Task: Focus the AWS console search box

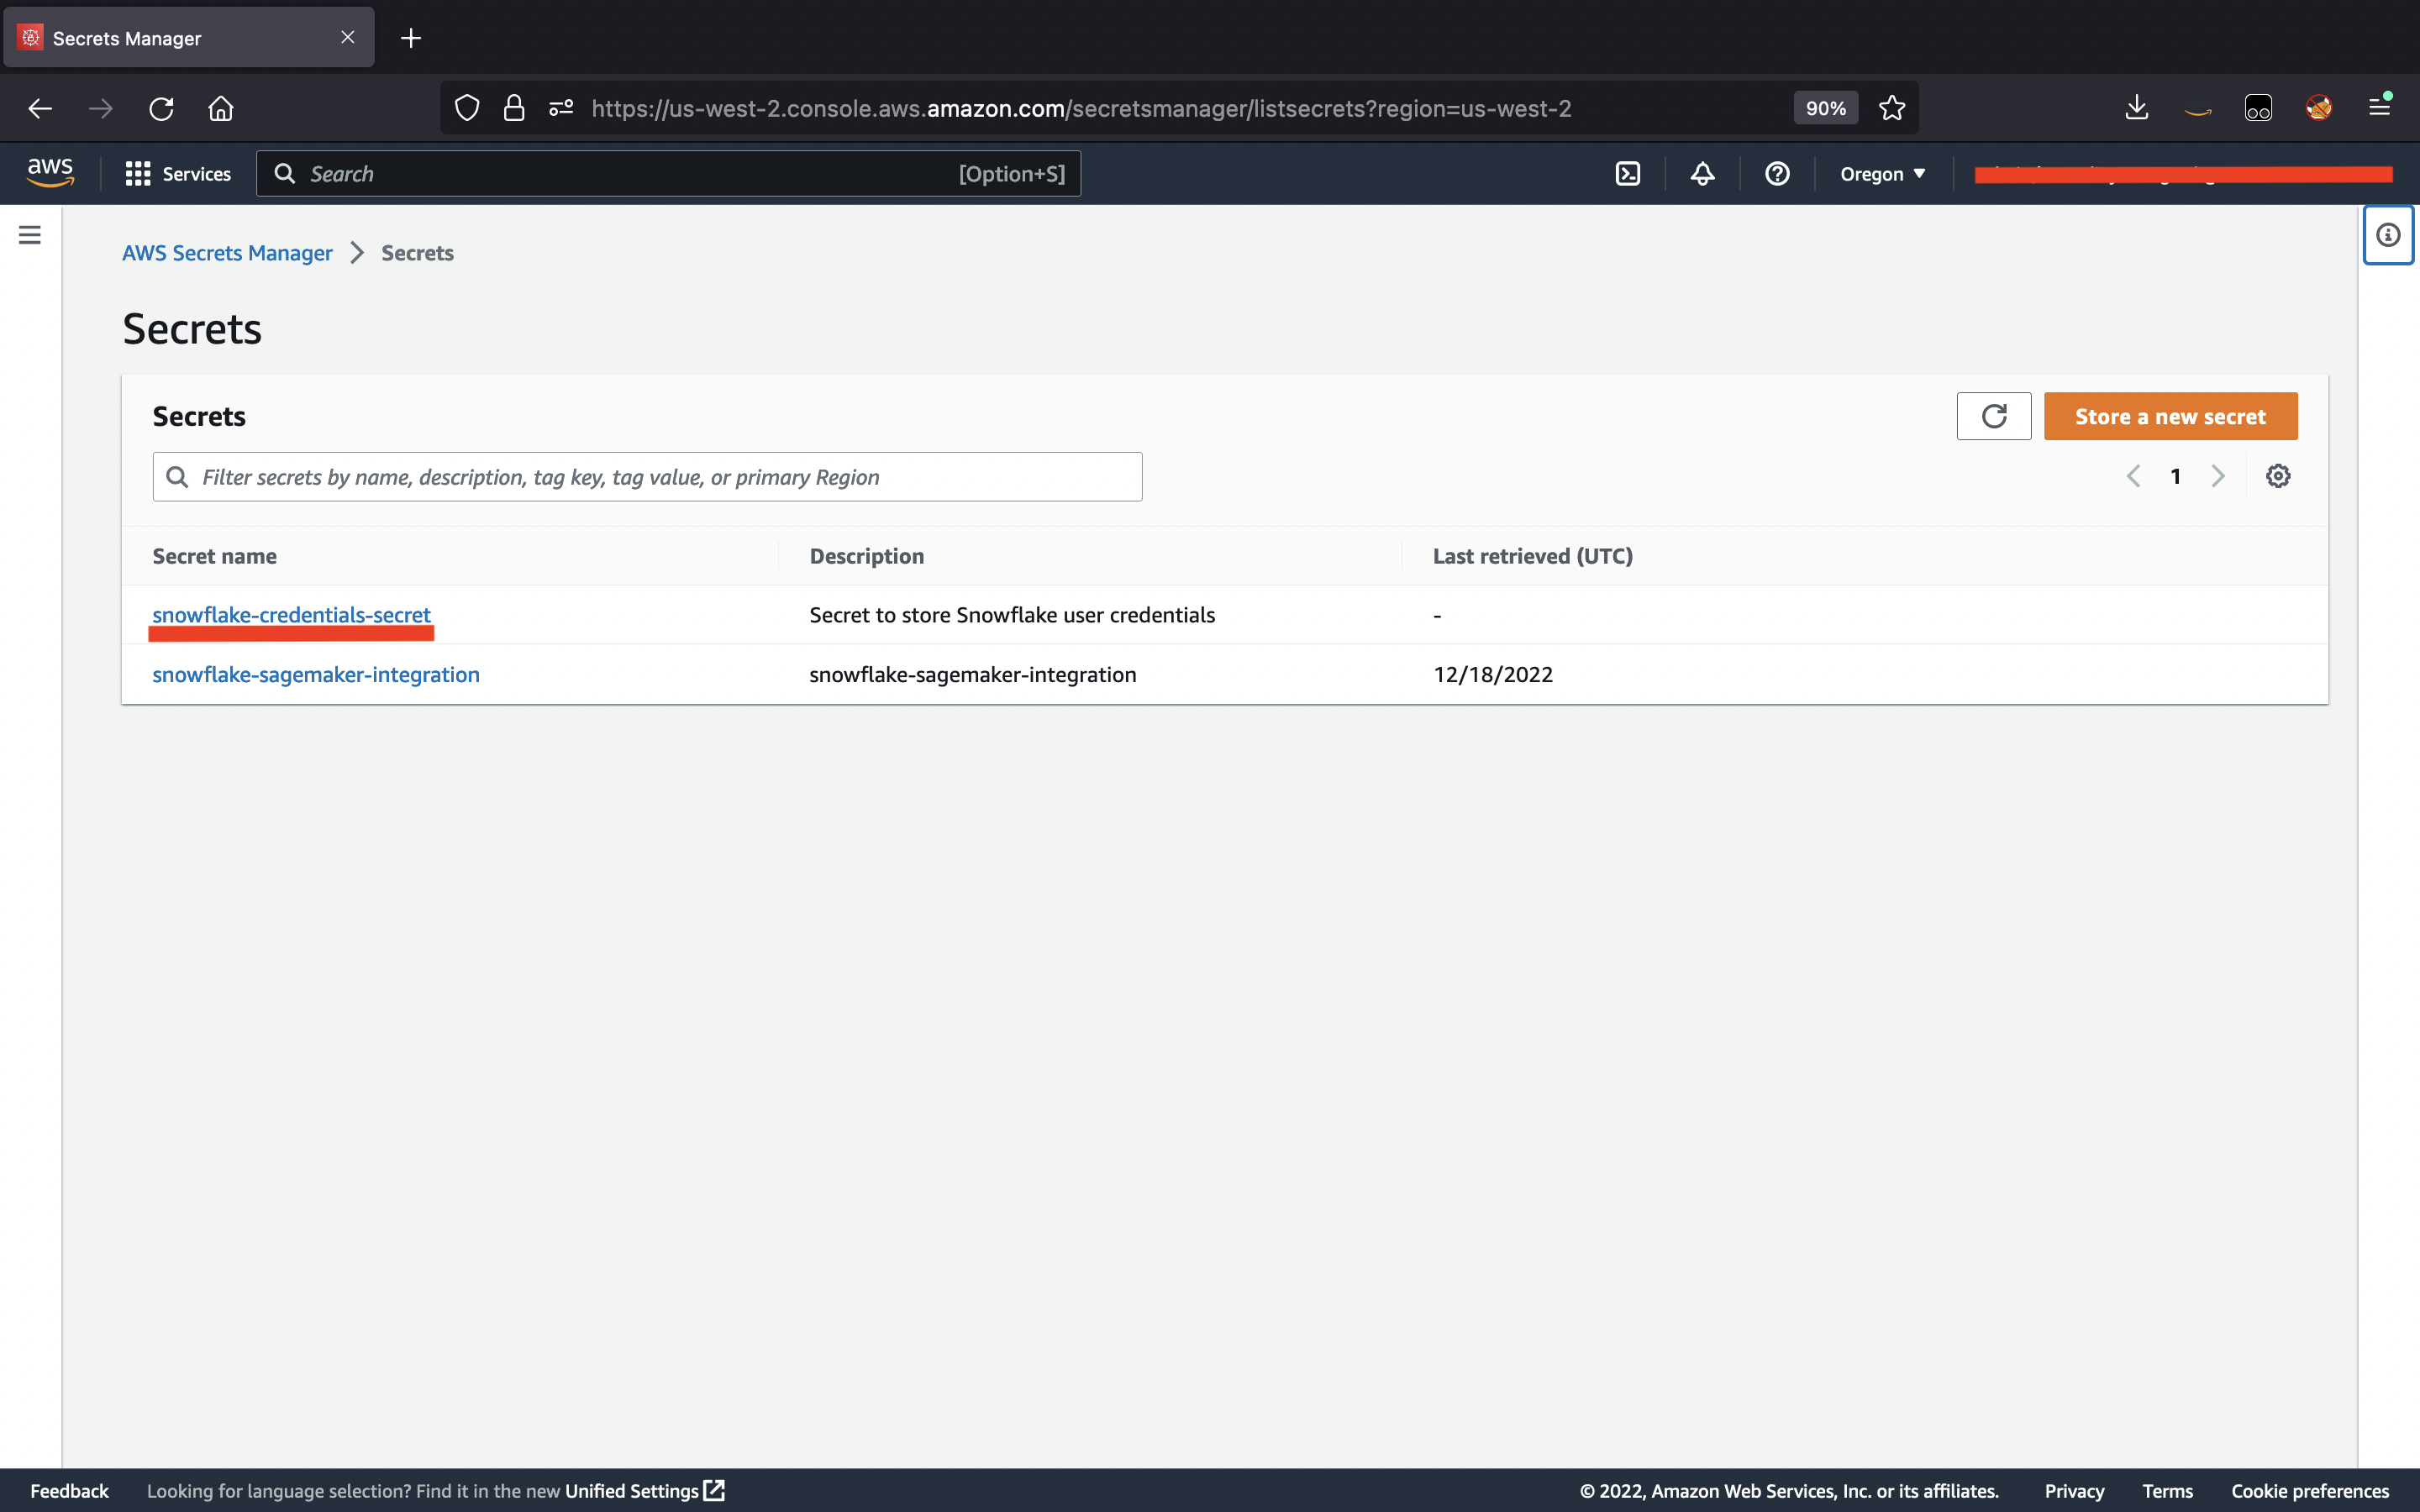Action: [x=668, y=174]
